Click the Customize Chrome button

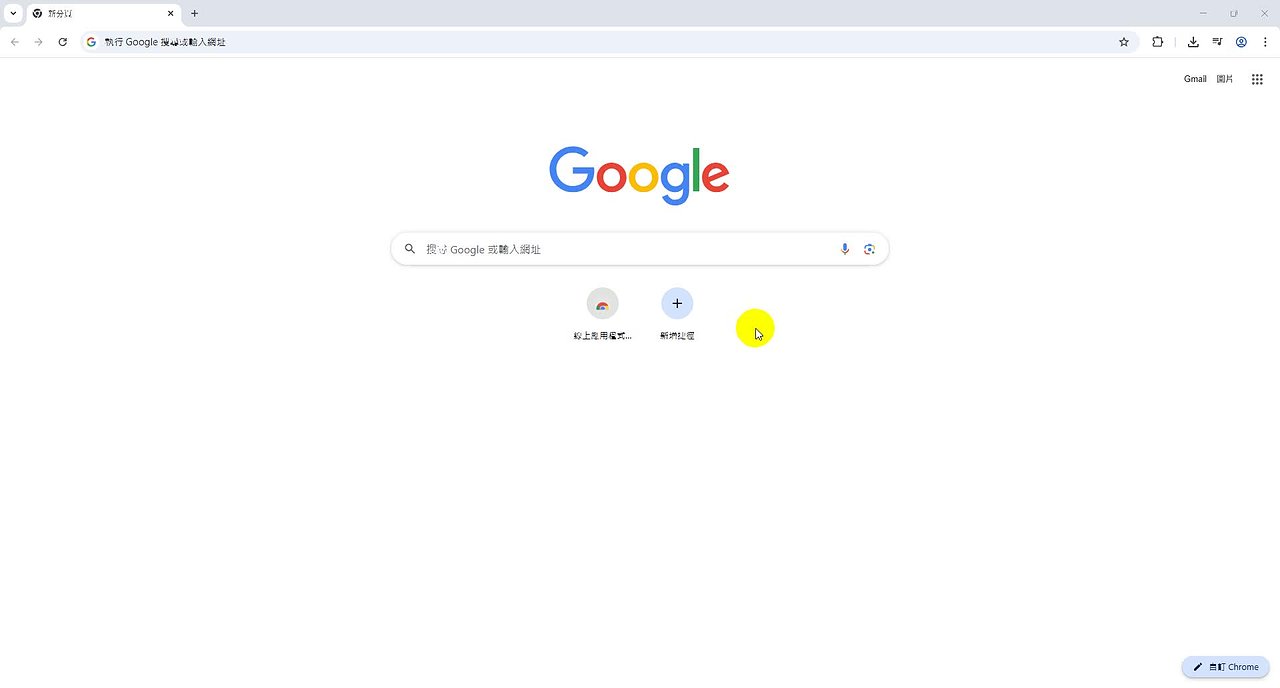tap(1225, 667)
